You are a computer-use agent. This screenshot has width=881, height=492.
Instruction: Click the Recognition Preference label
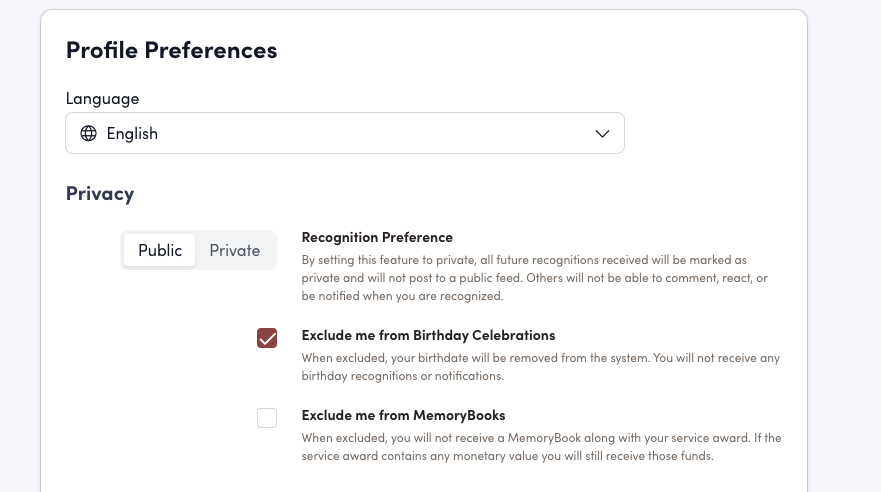click(377, 237)
